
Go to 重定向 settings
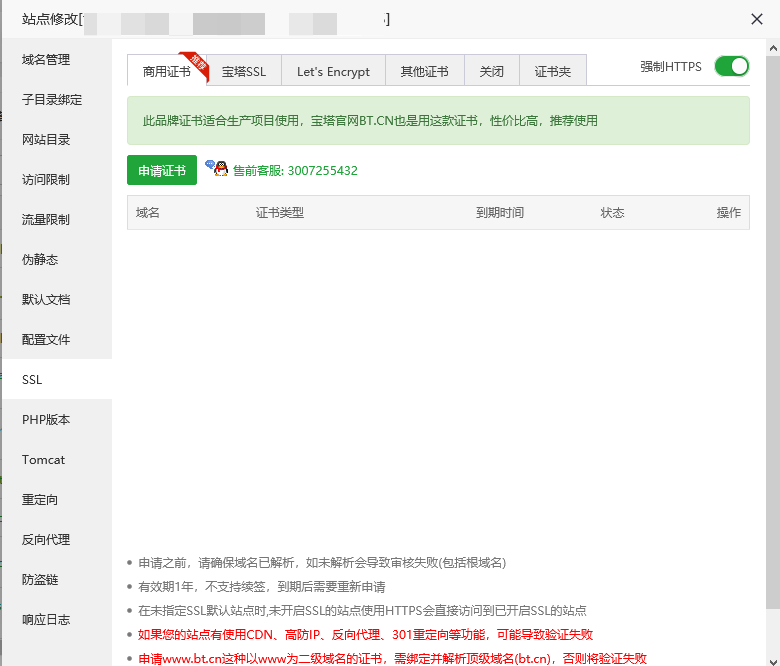(40, 499)
